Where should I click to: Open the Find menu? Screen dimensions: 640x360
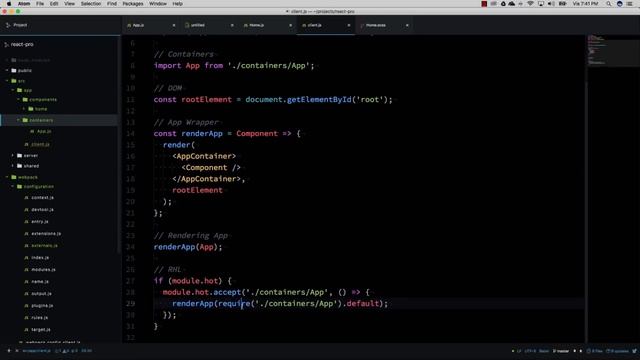click(x=112, y=4)
